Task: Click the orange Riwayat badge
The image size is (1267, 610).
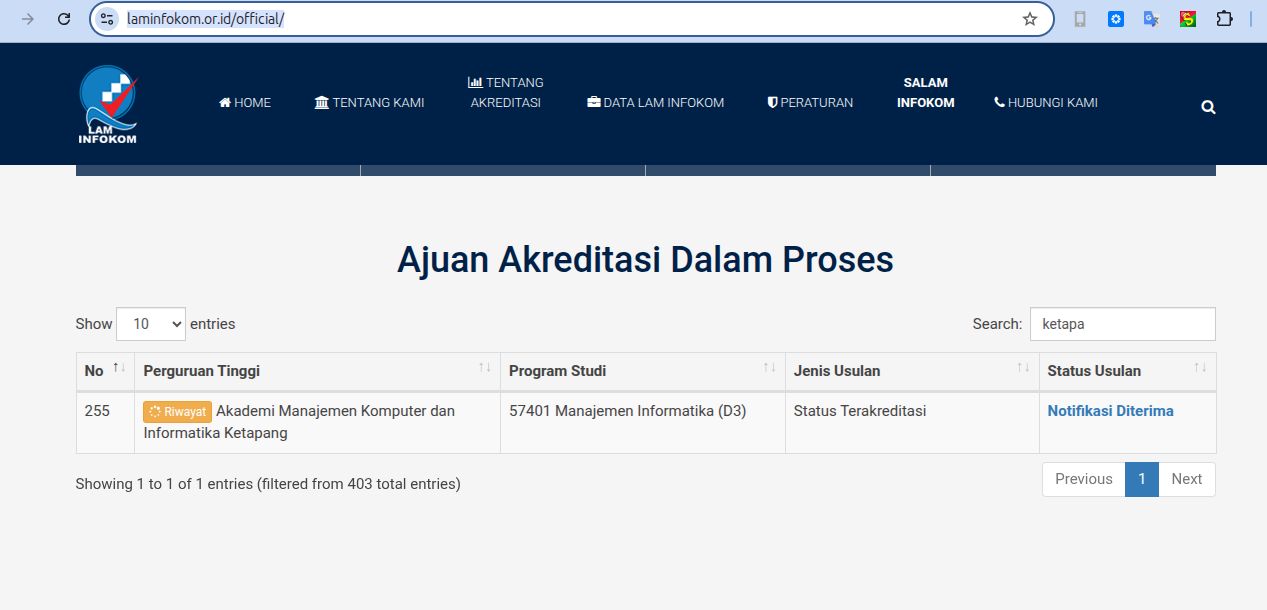Action: [177, 411]
